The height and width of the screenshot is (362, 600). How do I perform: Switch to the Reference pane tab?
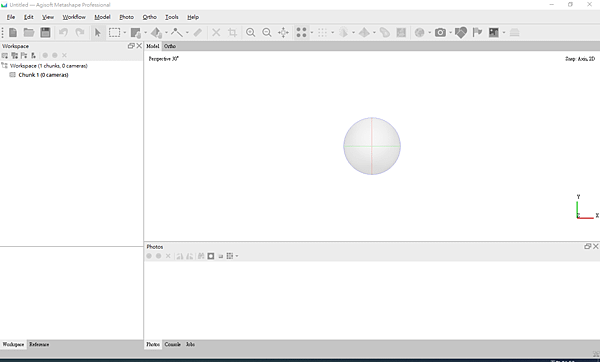click(39, 344)
